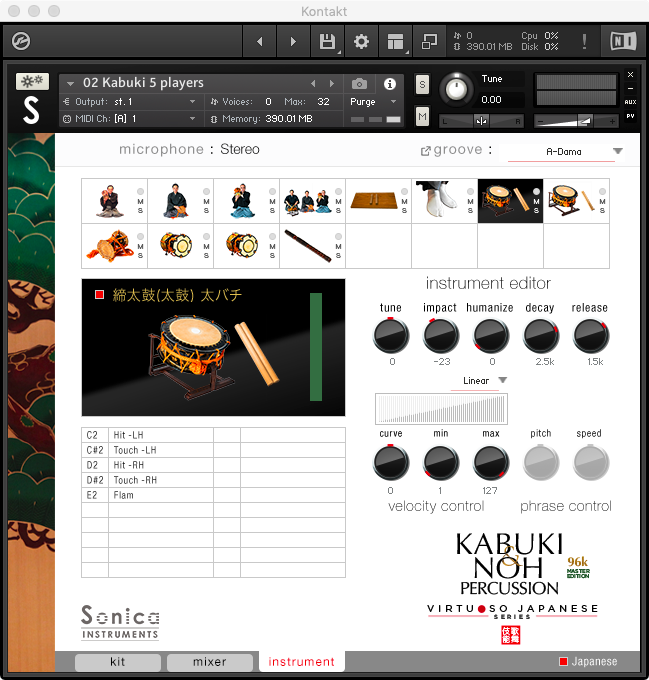This screenshot has height=680, width=649.
Task: Expand instrument name menu triangle
Action: point(70,83)
